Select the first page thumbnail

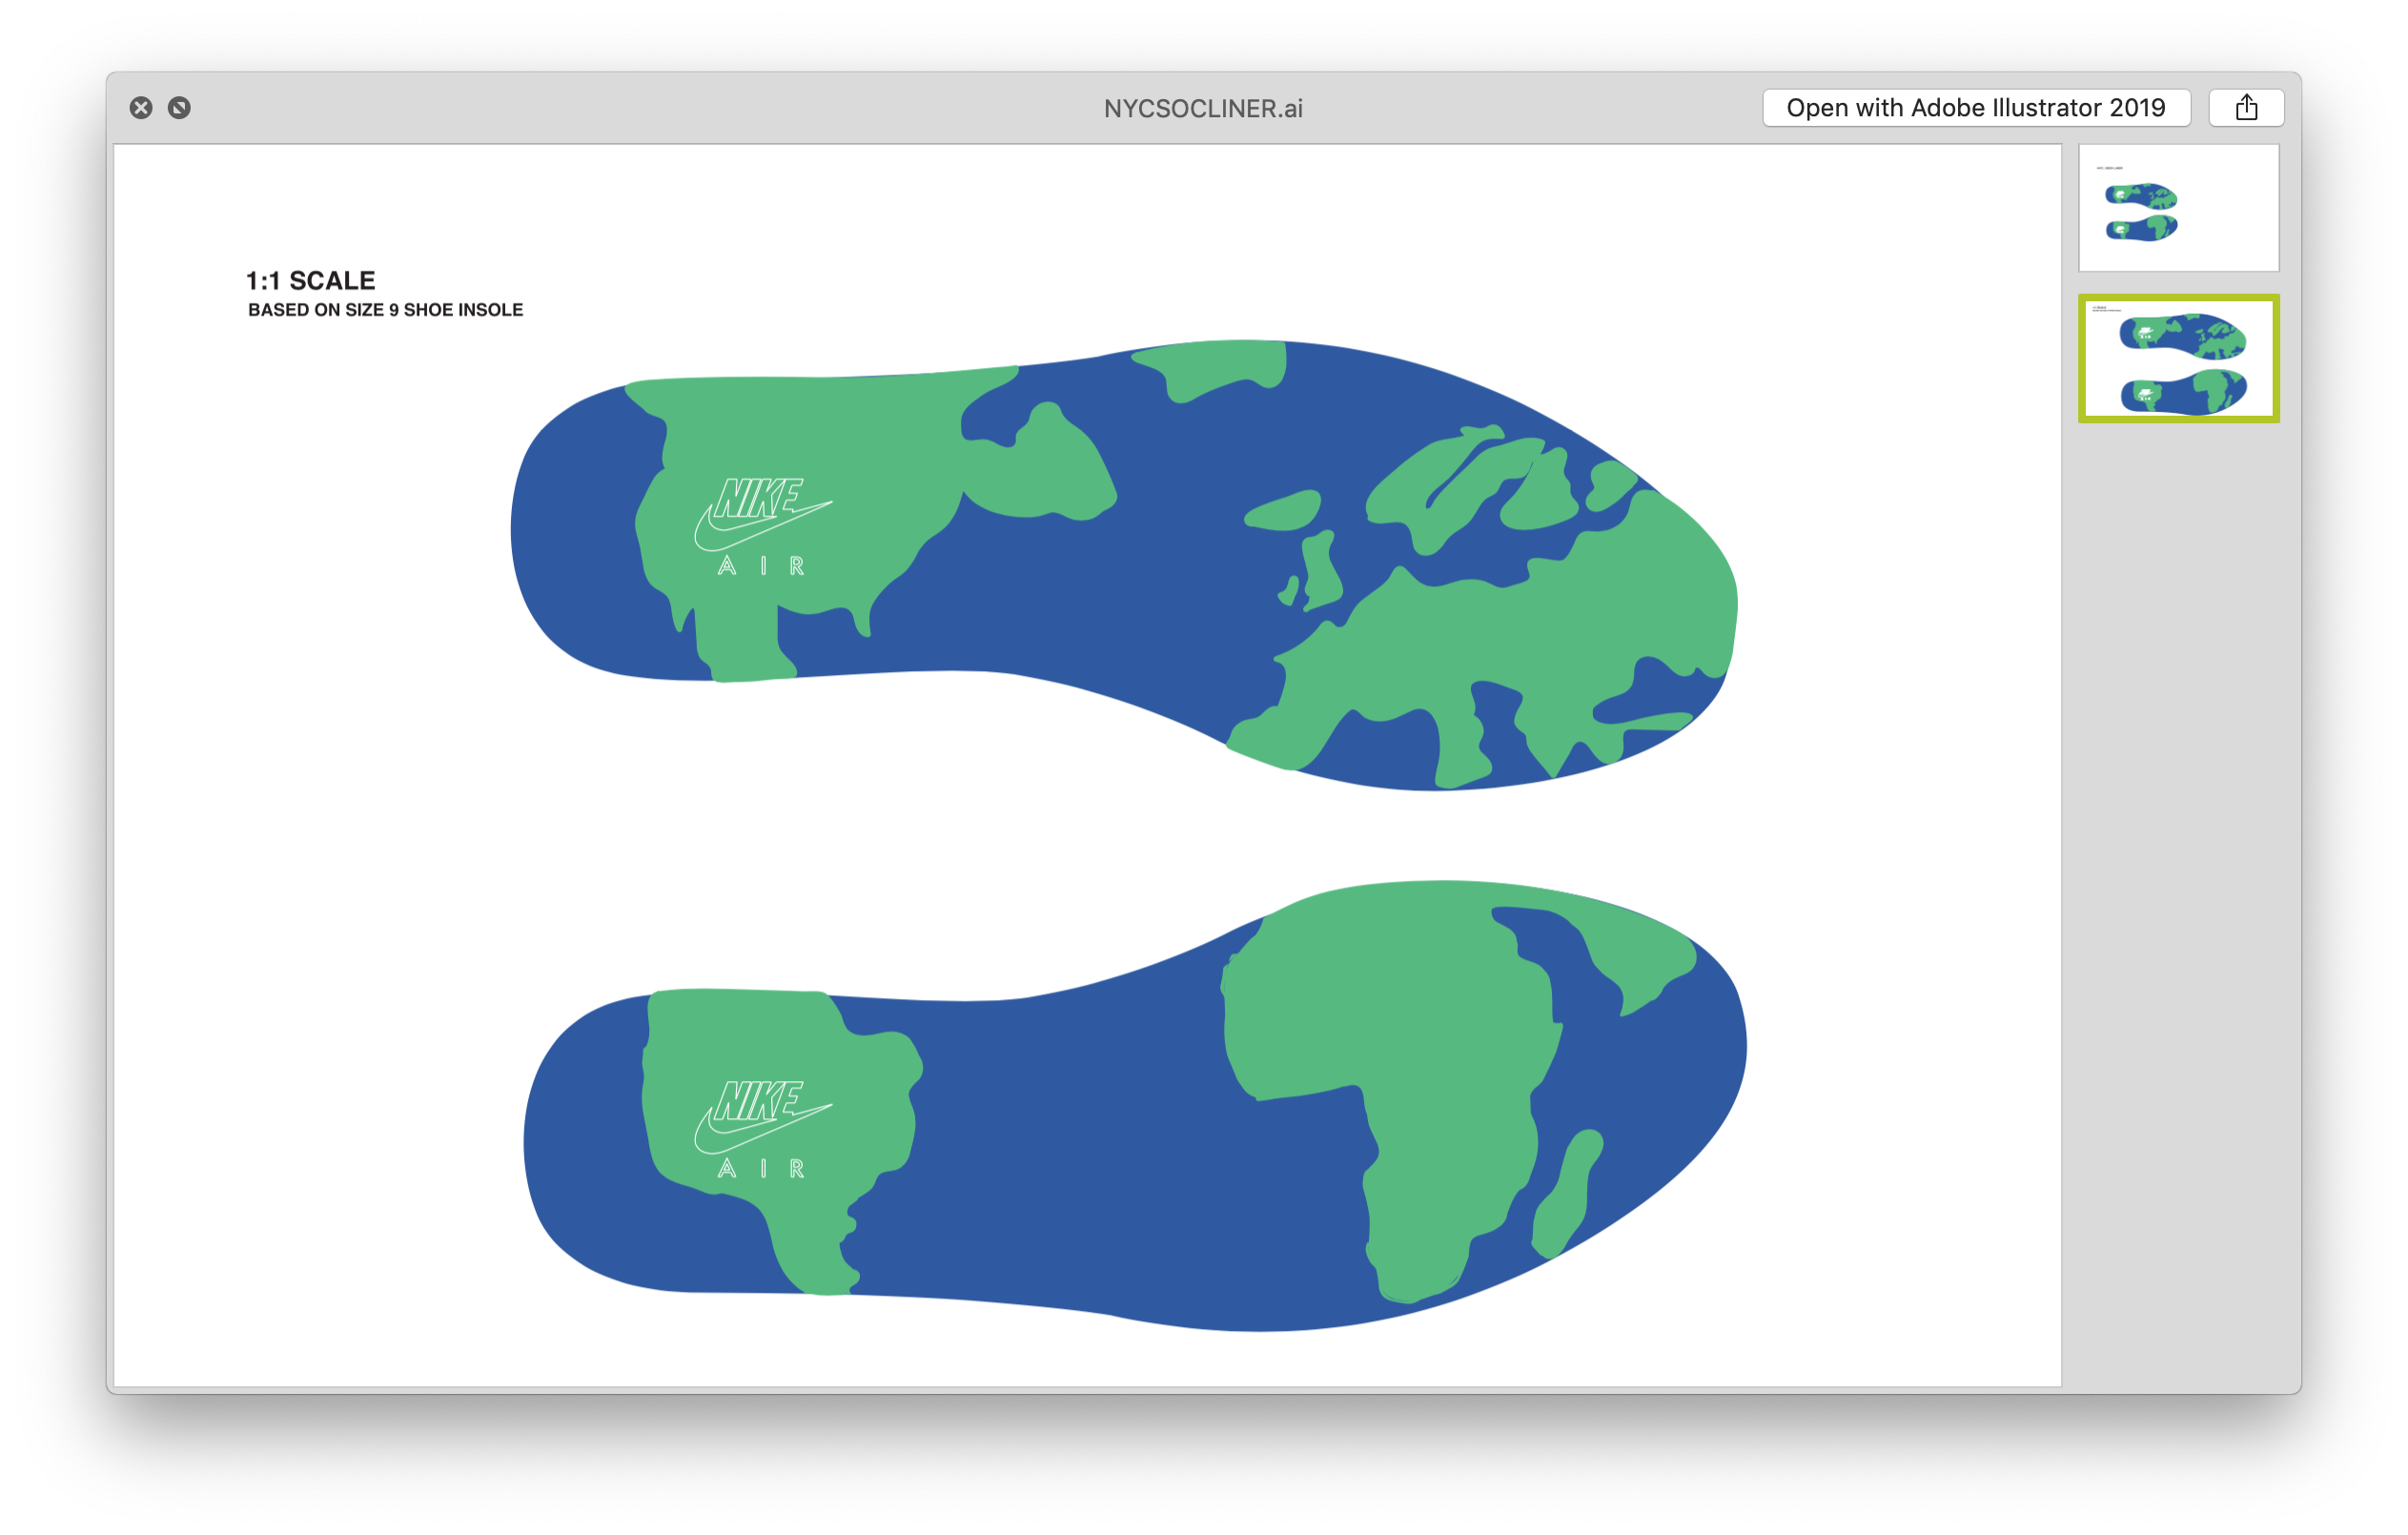click(2178, 208)
